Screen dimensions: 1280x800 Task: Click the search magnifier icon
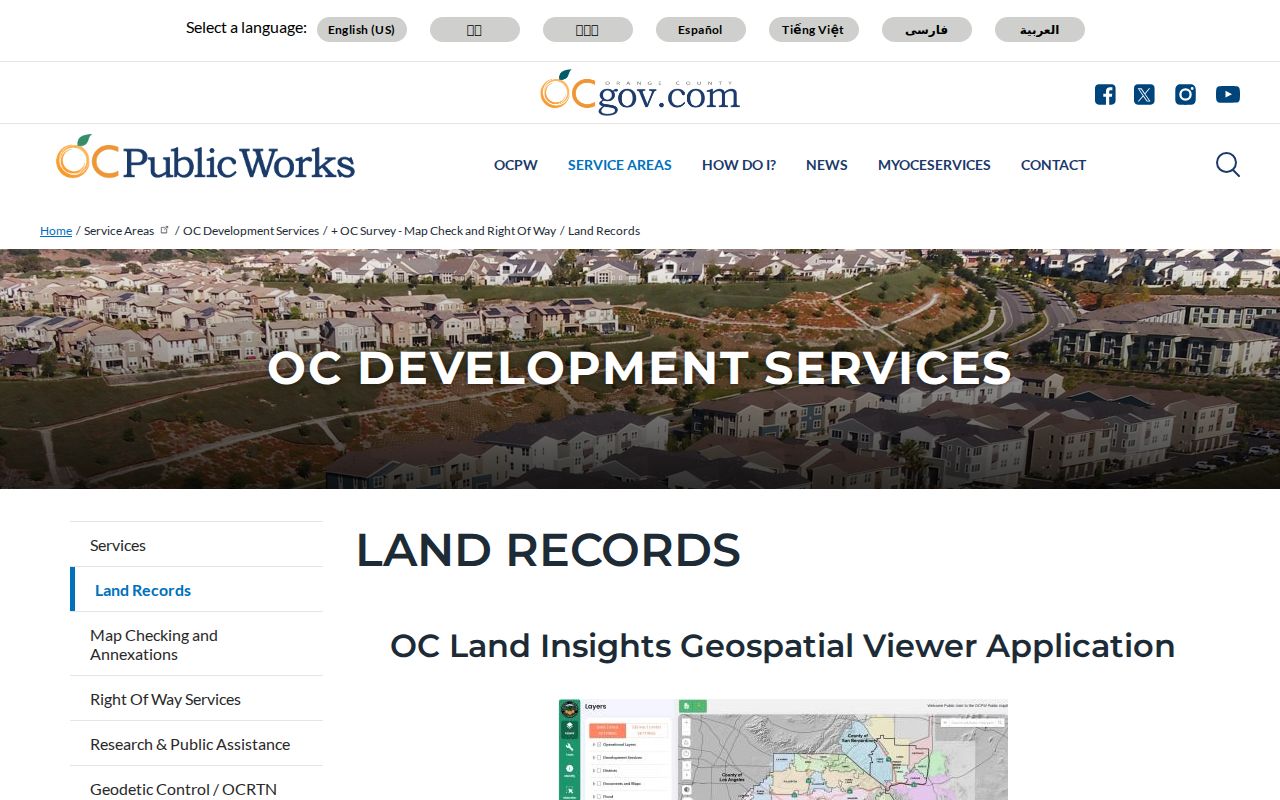1228,165
